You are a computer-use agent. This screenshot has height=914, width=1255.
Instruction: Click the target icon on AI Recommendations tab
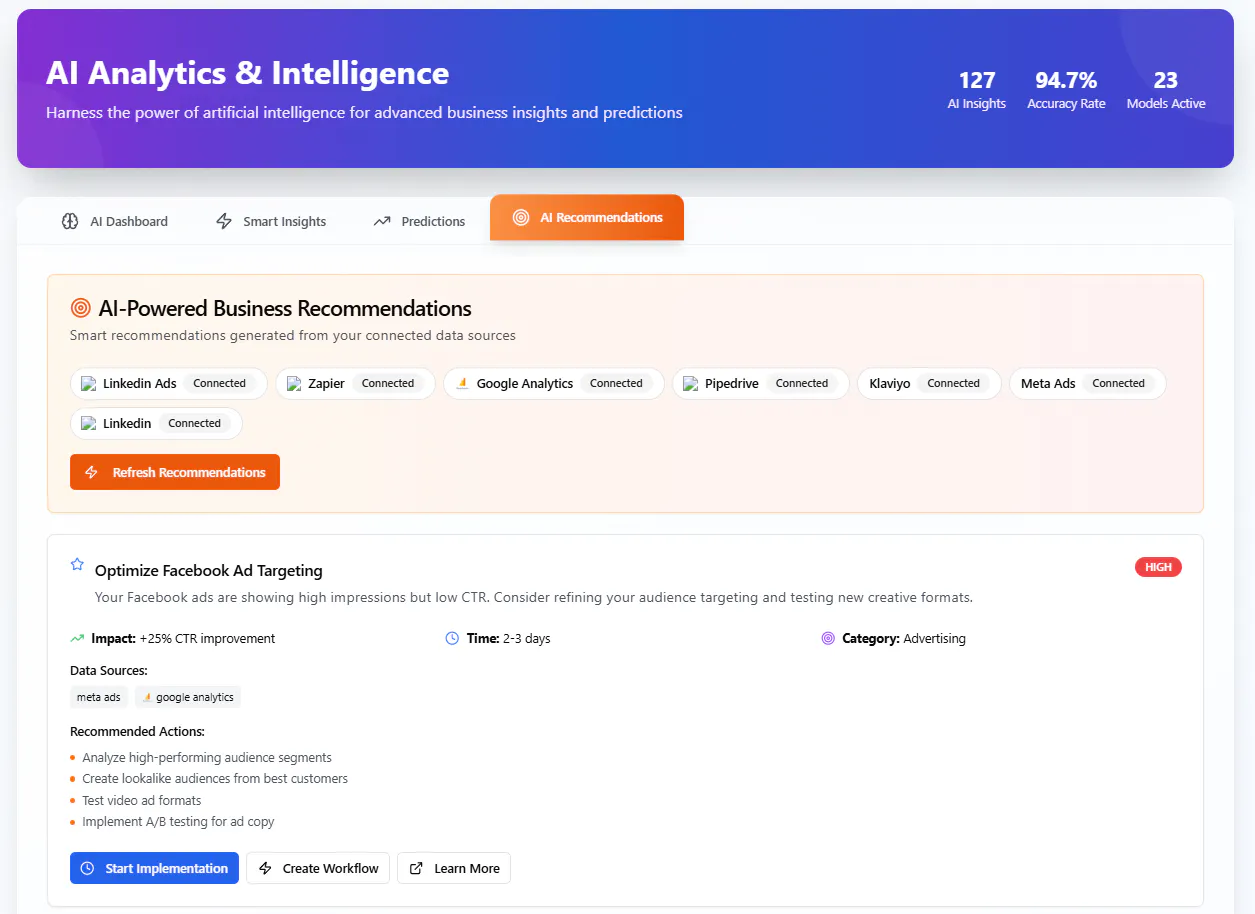tap(521, 217)
